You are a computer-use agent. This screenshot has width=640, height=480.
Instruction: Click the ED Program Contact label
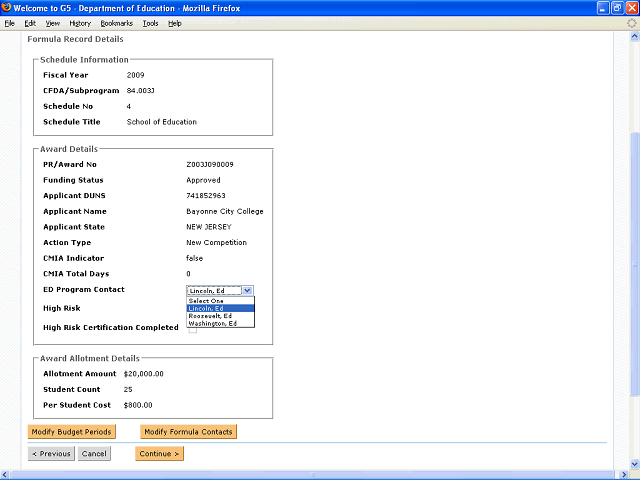[x=84, y=289]
